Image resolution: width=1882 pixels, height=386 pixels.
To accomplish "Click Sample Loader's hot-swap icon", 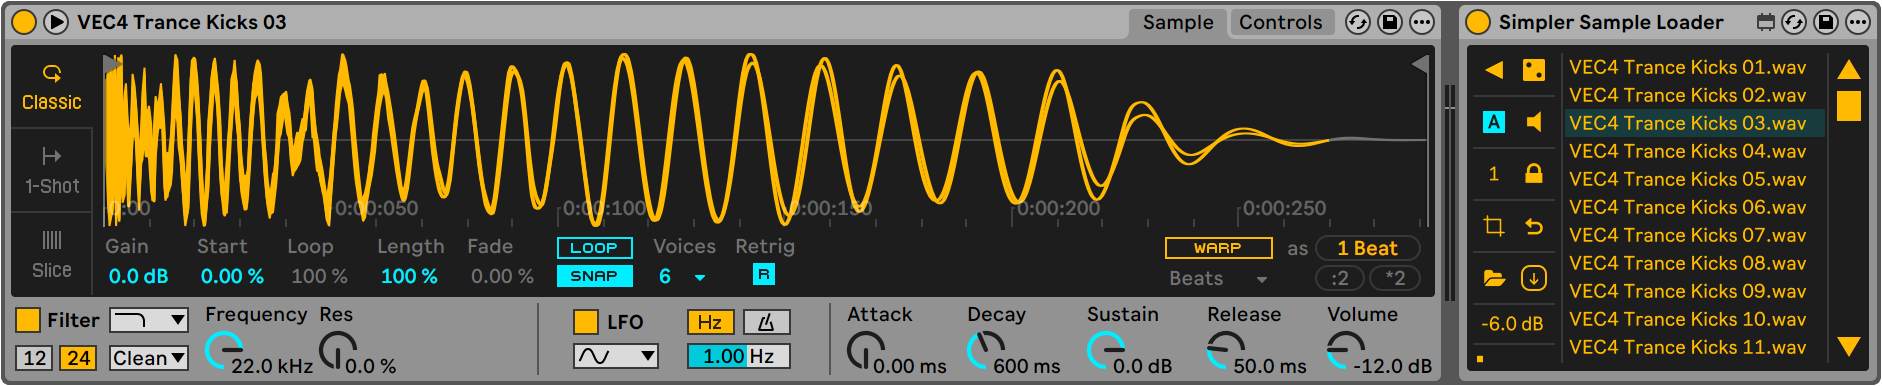I will click(1794, 22).
